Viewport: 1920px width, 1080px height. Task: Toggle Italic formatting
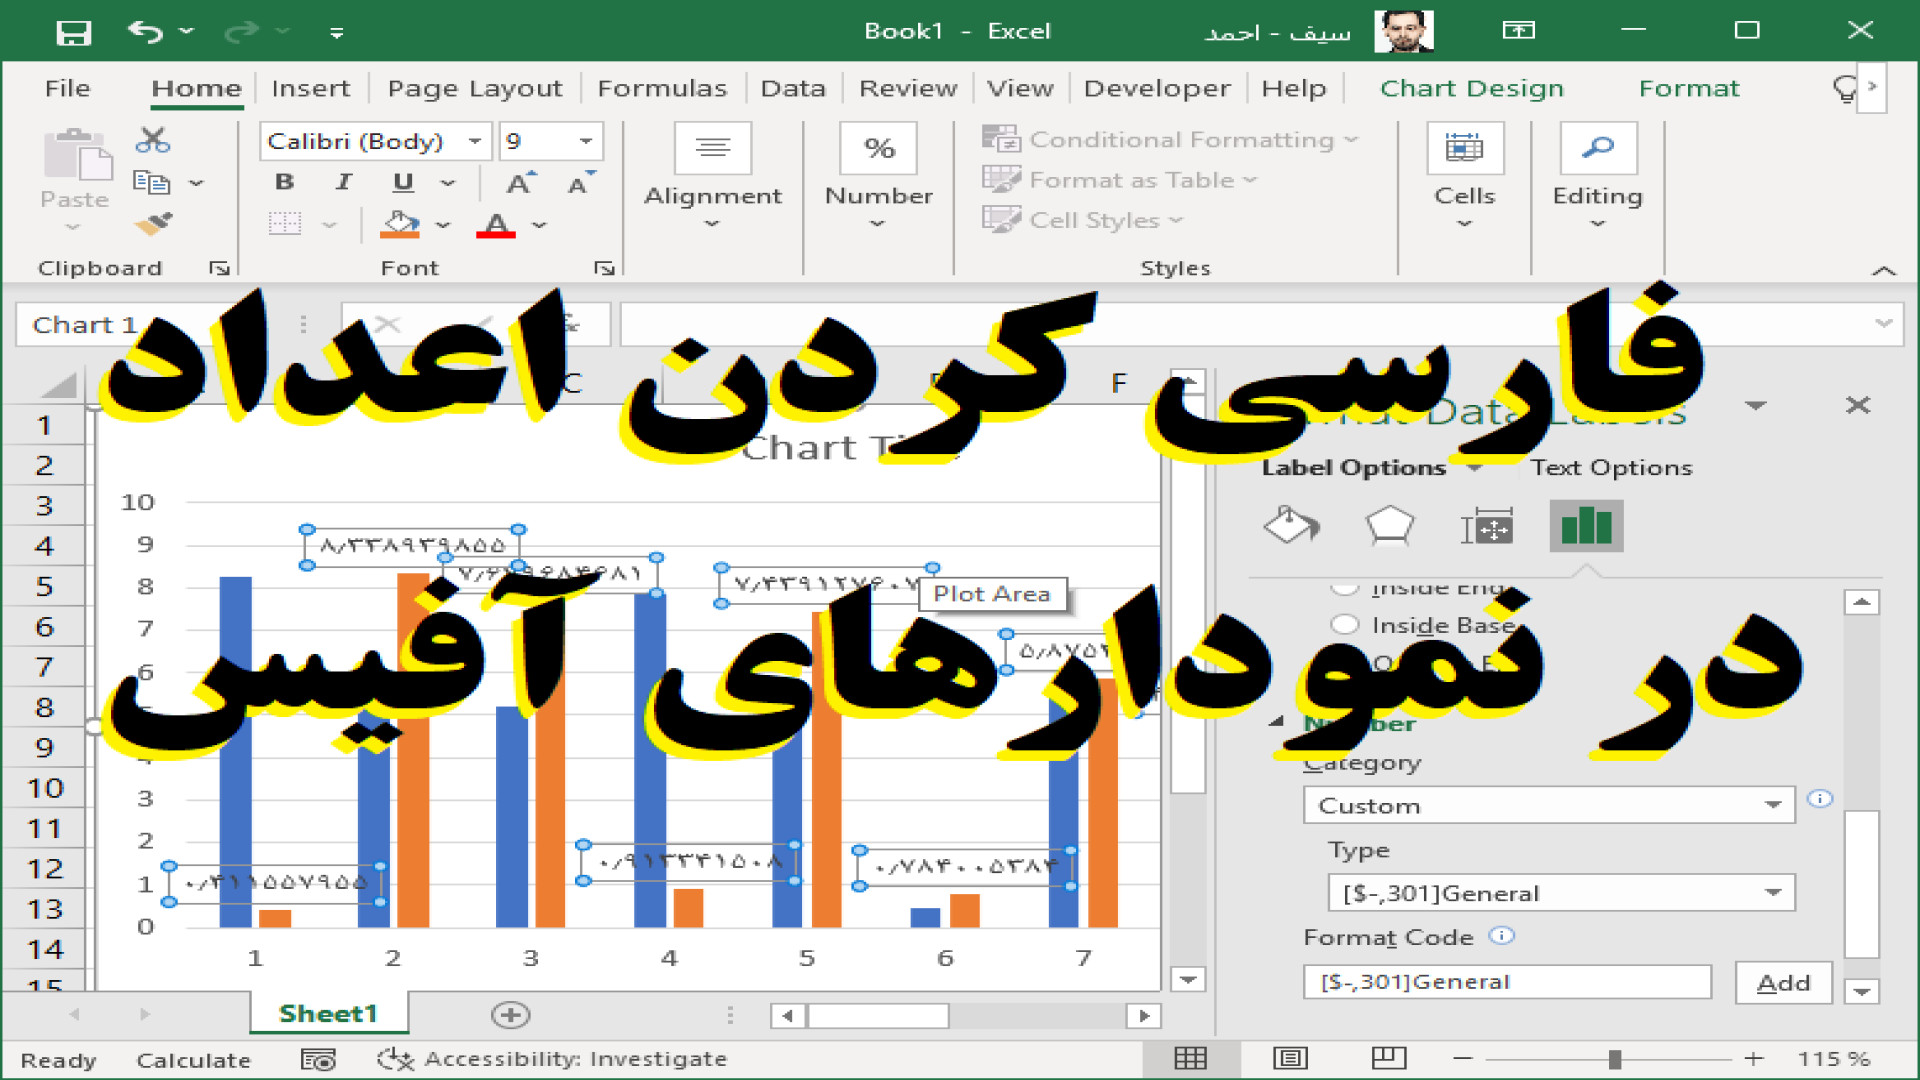[343, 182]
